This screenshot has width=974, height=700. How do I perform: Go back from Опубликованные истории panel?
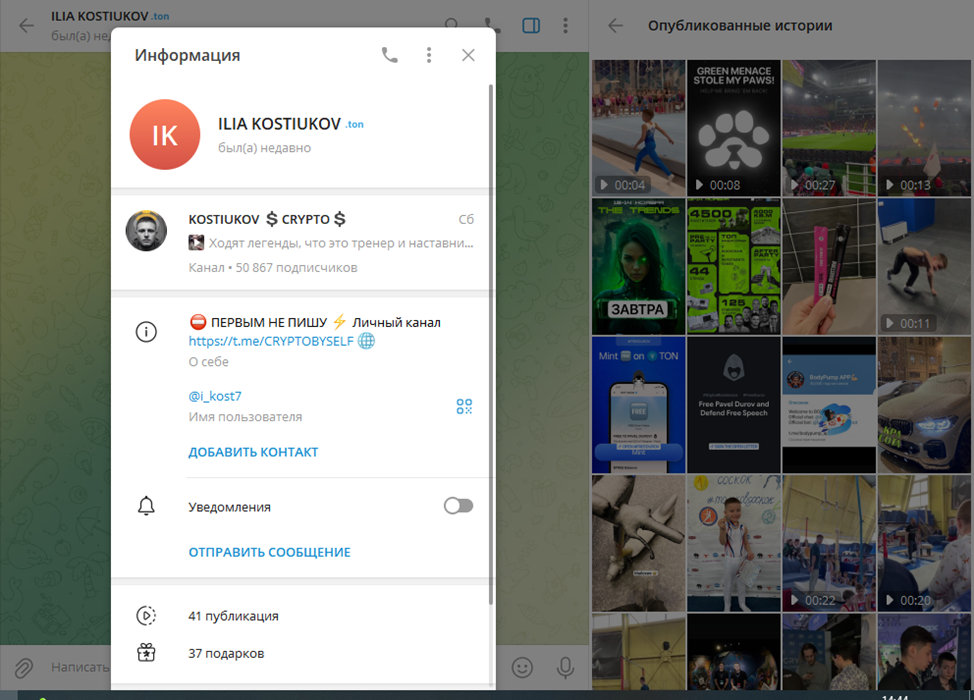616,25
